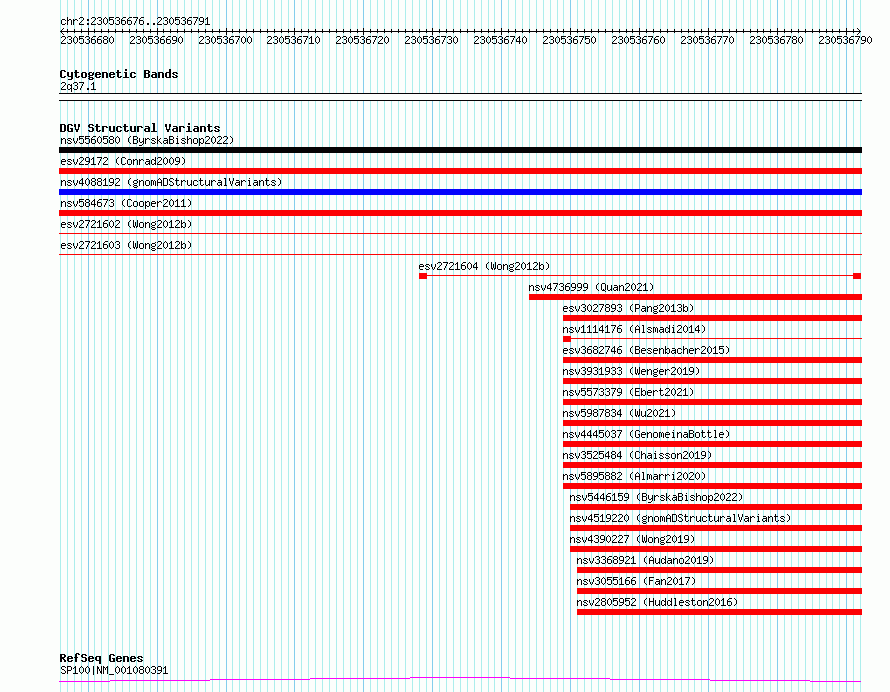Select the DGV Structural Variants track heading
The image size is (890, 692).
[140, 128]
